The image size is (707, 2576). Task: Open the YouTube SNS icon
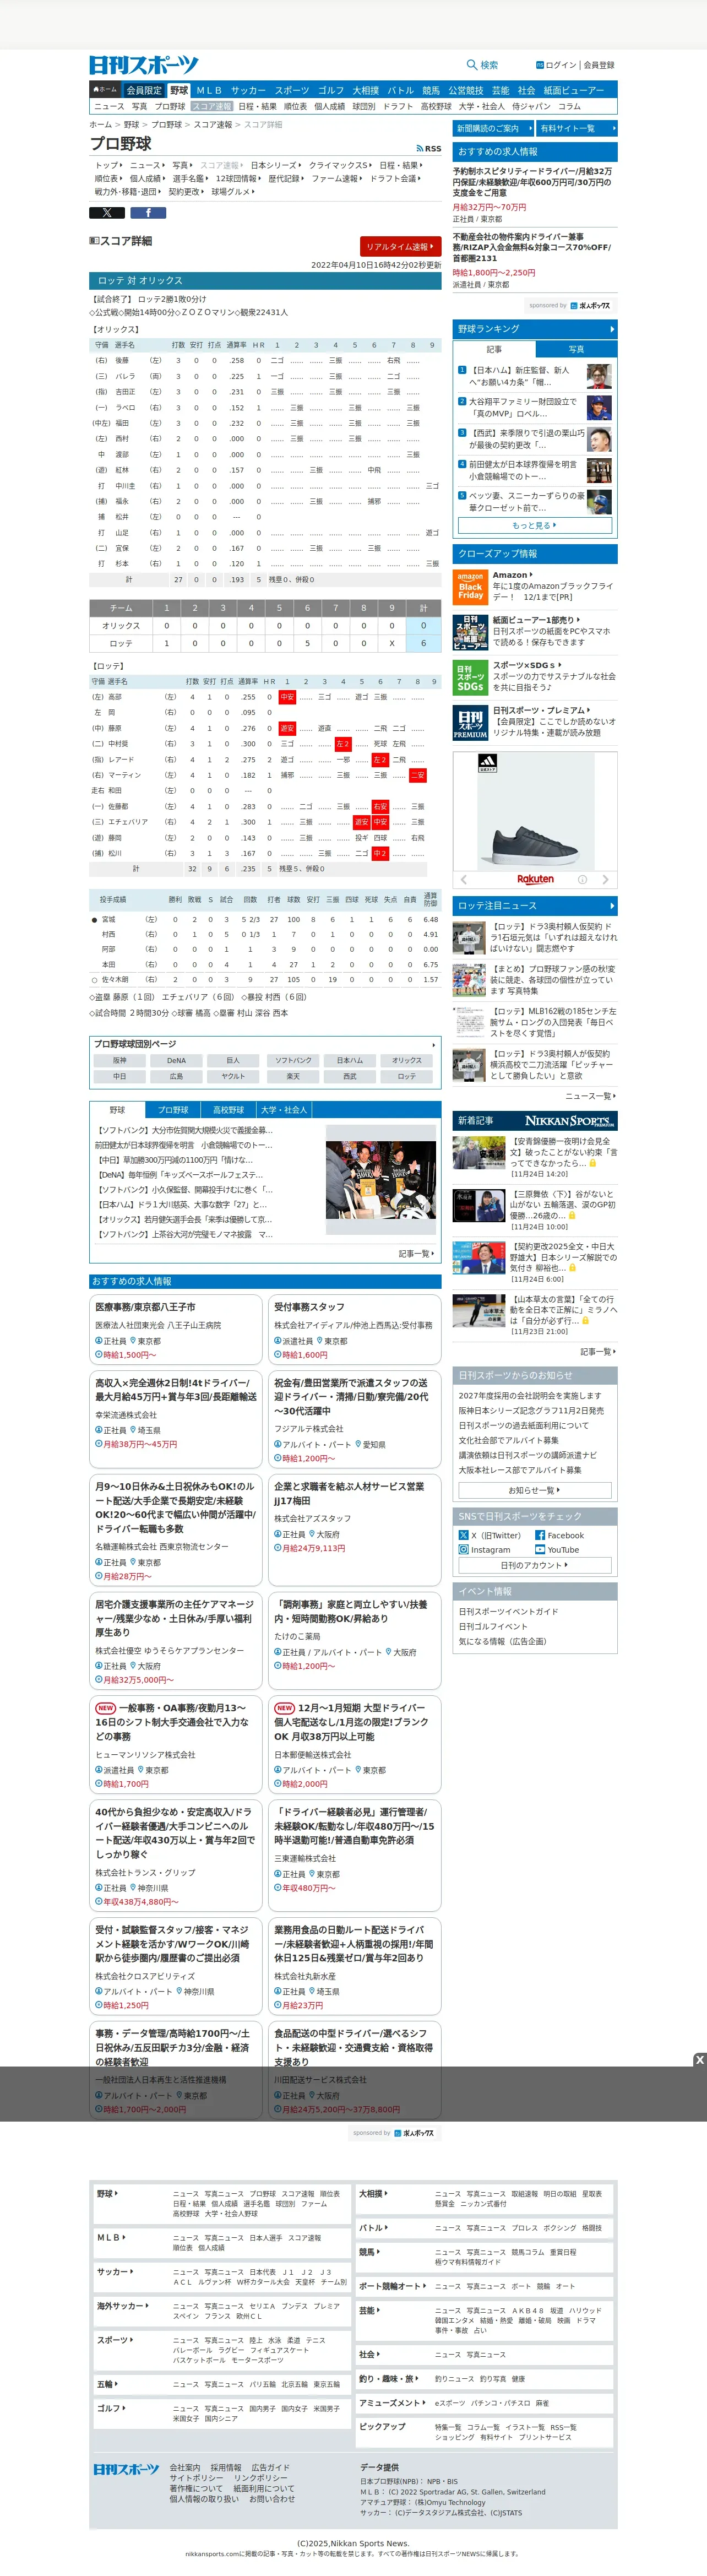pos(540,1549)
